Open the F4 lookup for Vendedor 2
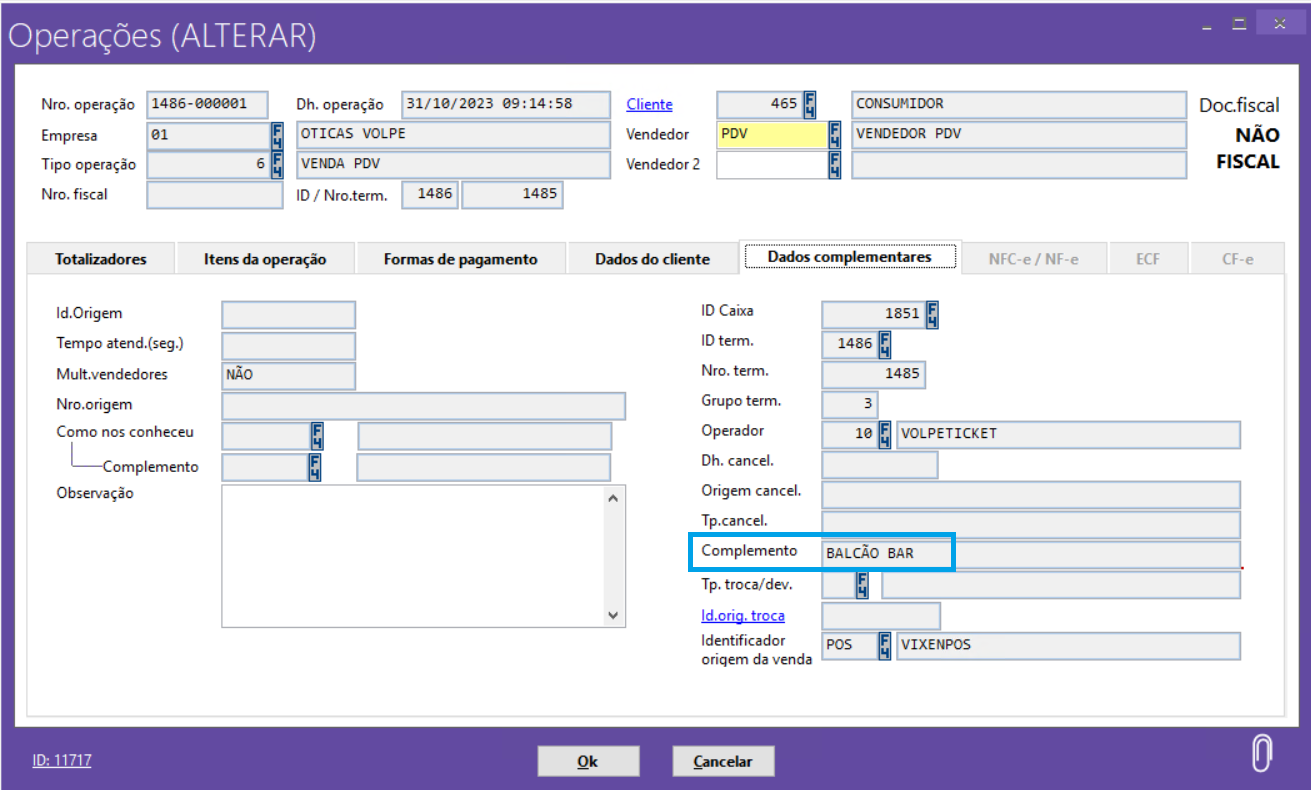1311x790 pixels. 835,165
